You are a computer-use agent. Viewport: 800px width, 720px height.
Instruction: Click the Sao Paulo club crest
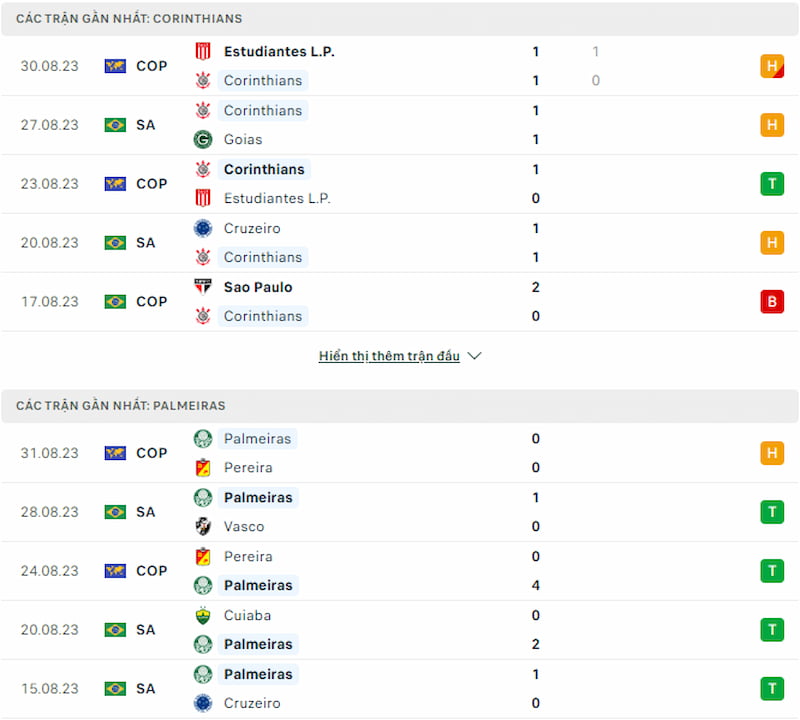point(203,287)
